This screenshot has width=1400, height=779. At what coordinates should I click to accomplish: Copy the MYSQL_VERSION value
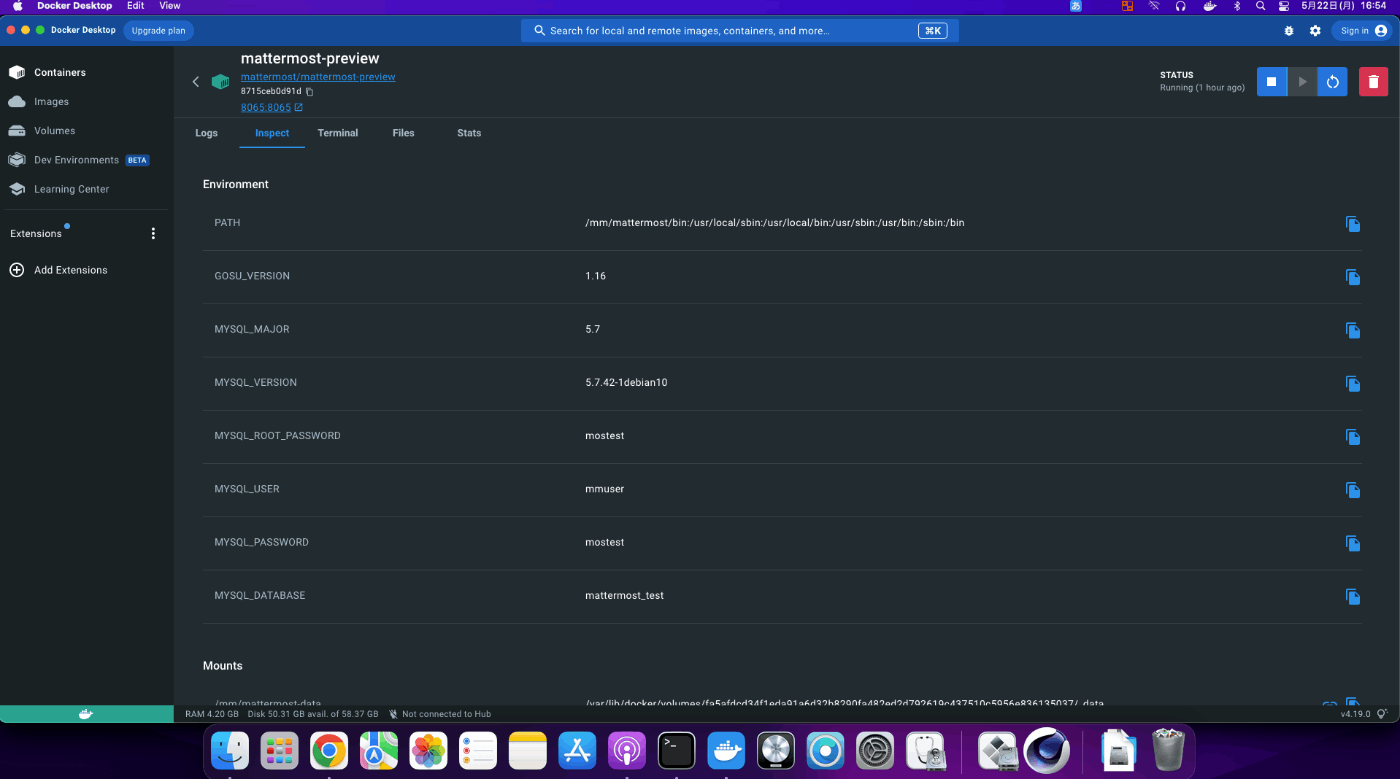point(1353,384)
